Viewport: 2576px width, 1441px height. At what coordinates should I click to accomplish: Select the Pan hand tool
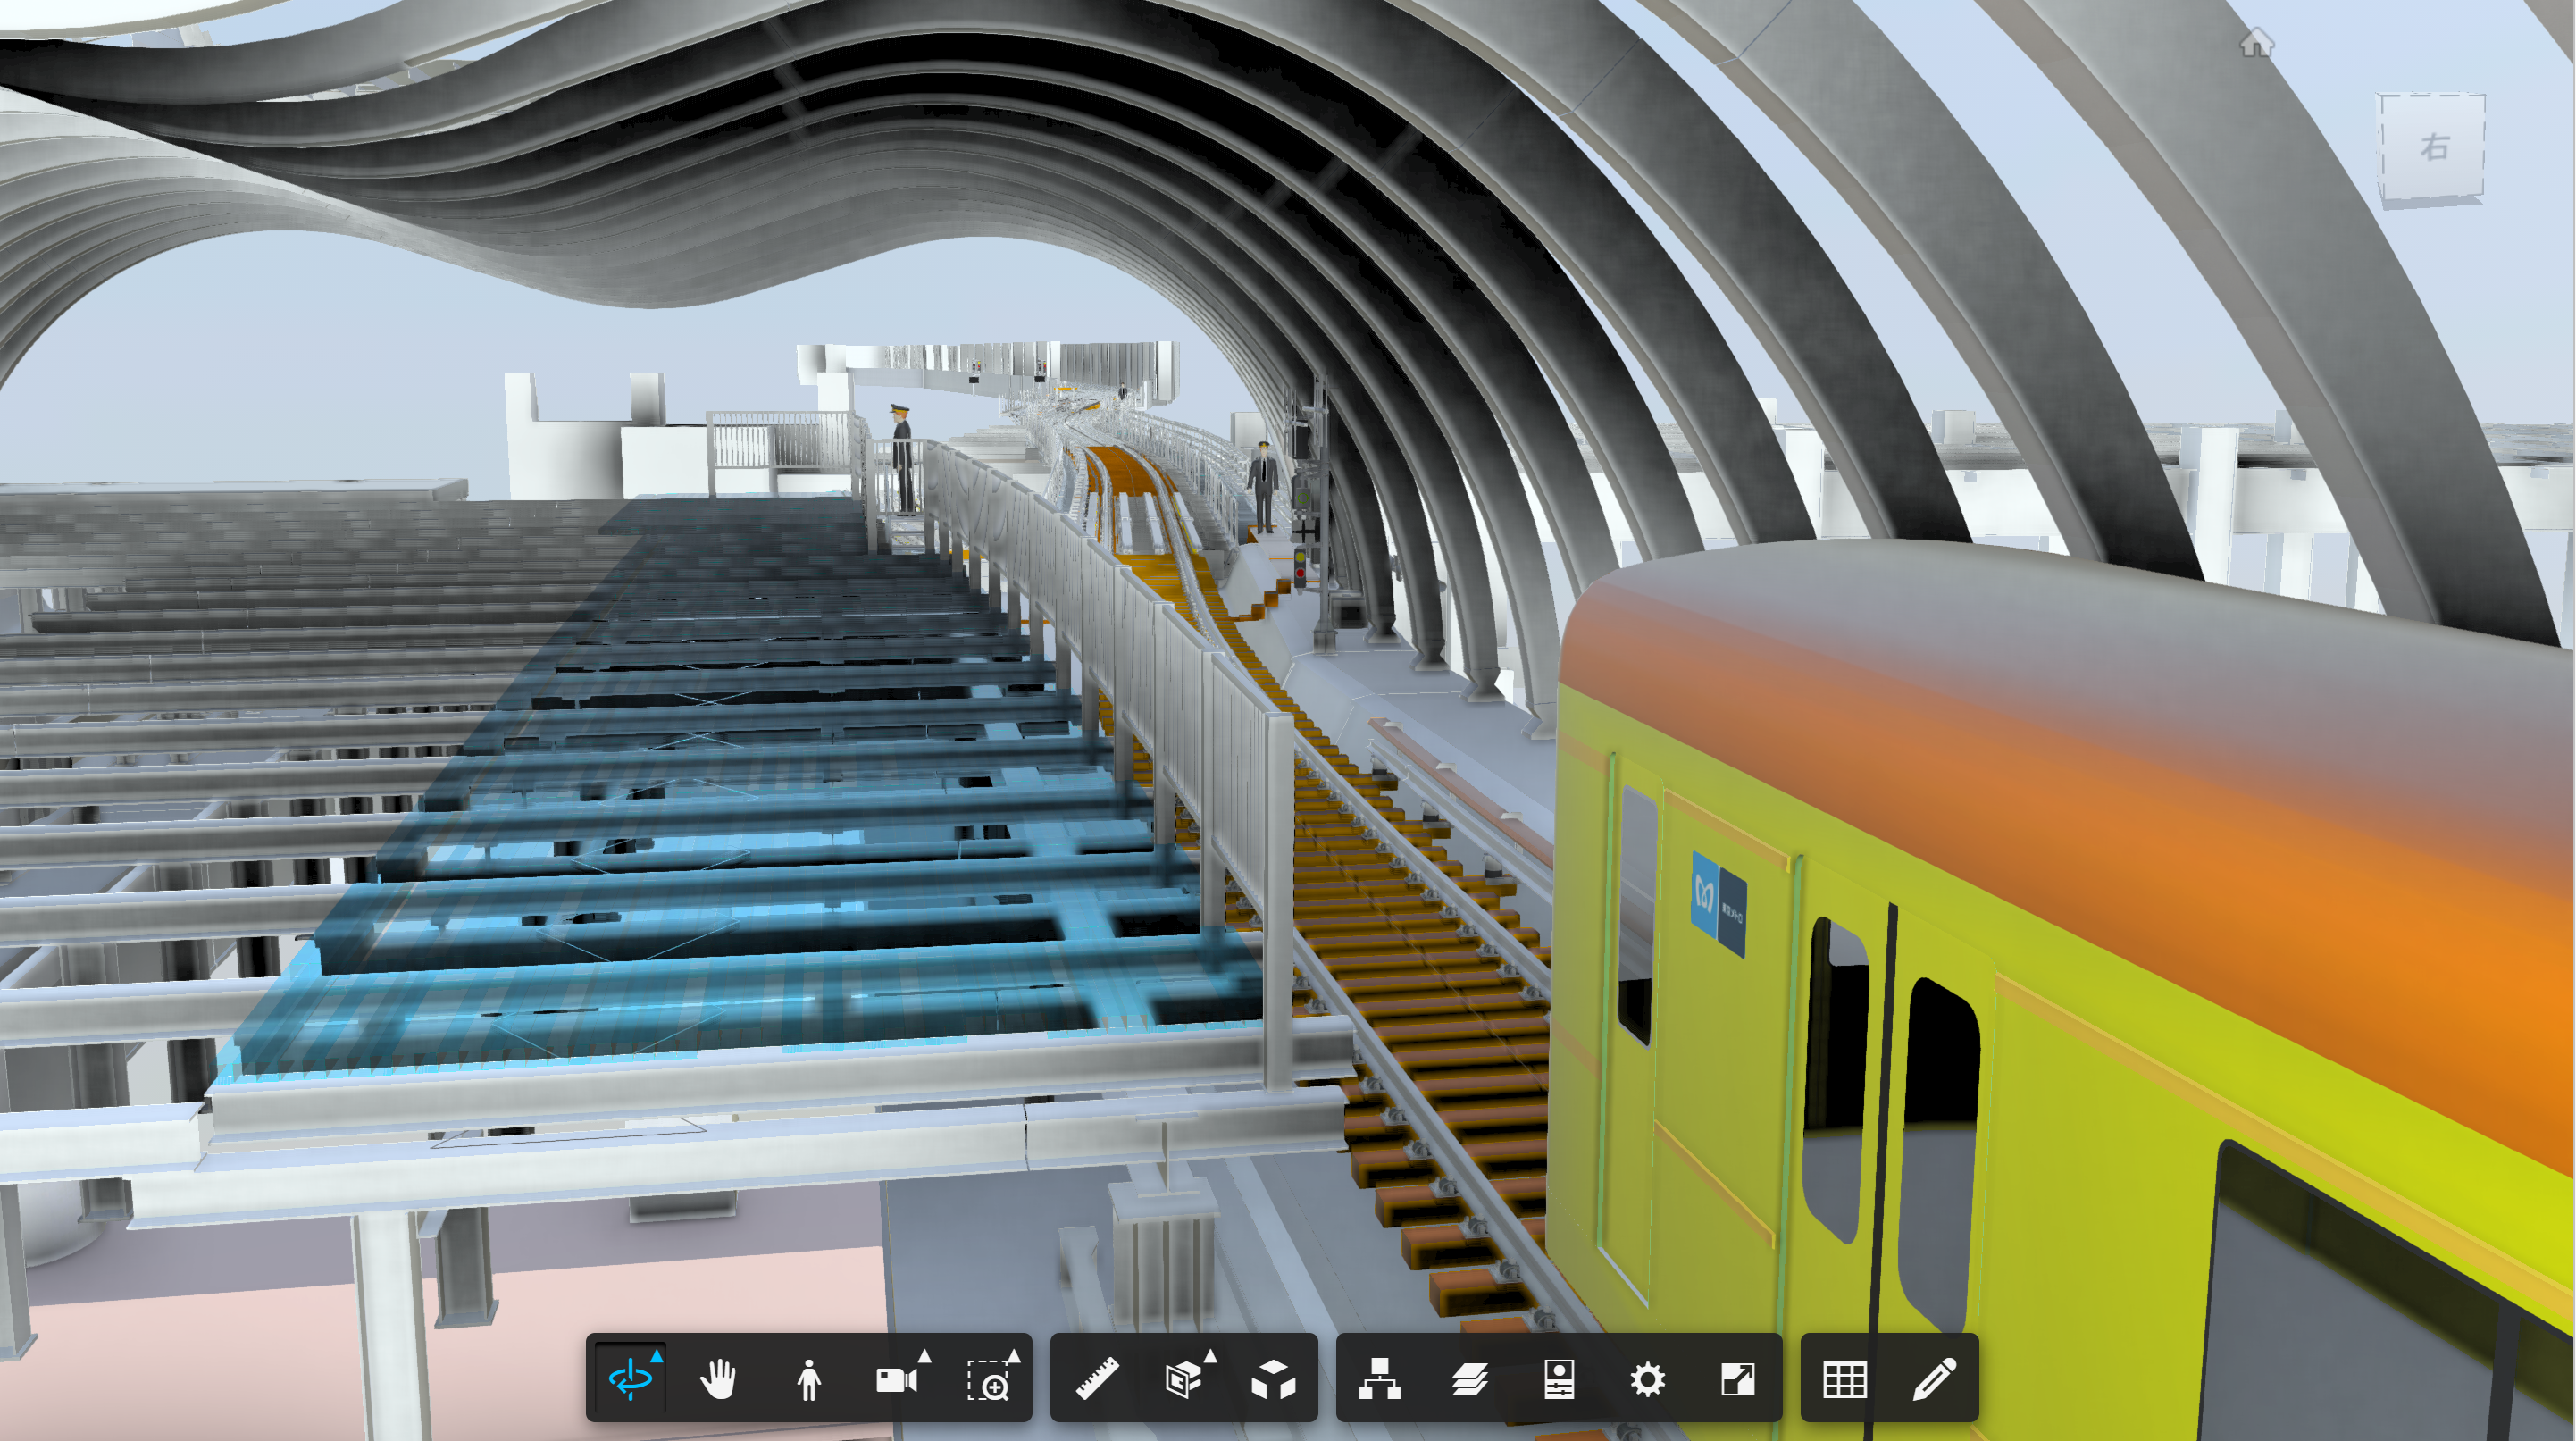coord(718,1379)
